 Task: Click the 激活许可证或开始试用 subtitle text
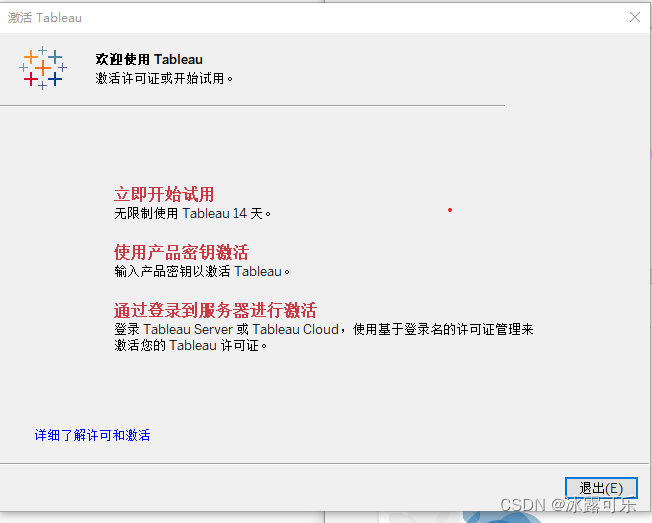164,78
